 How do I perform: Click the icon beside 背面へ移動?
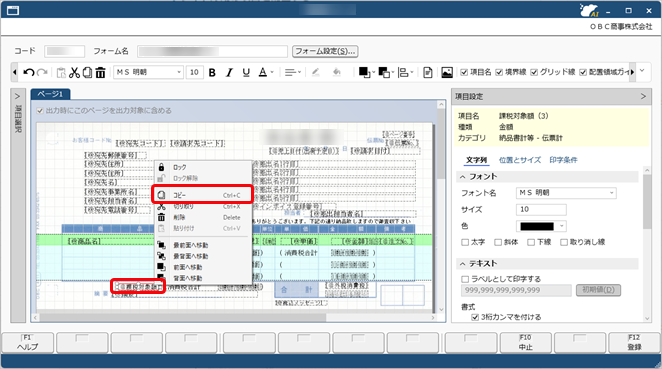pos(161,277)
